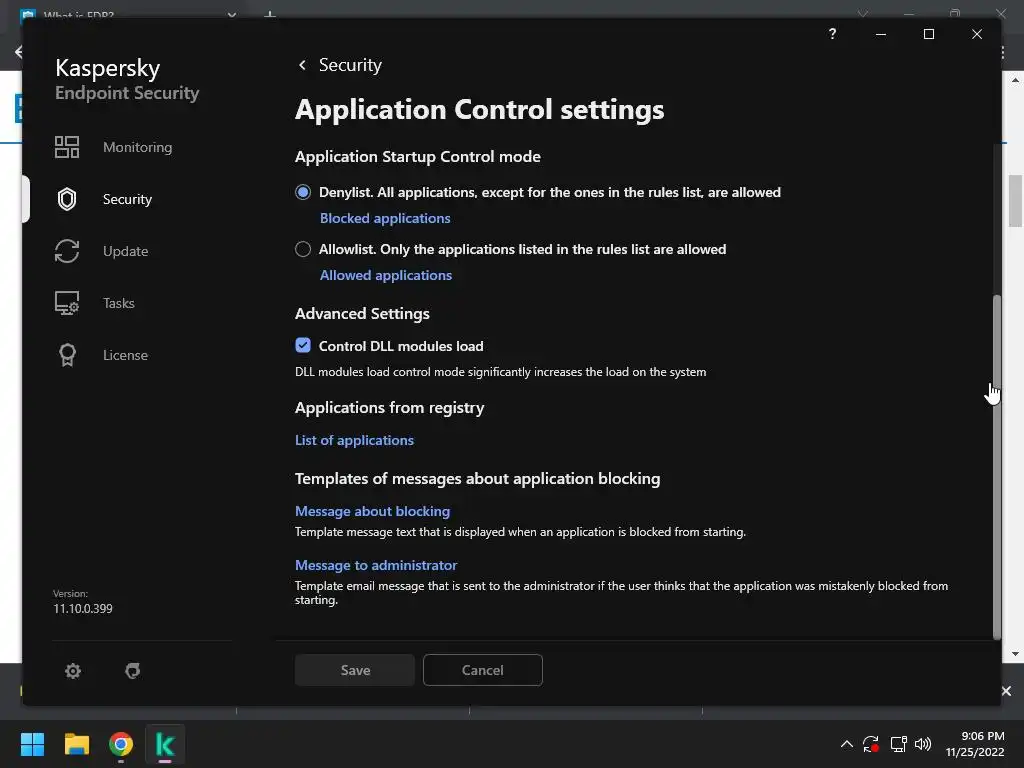The width and height of the screenshot is (1024, 768).
Task: Open the Windows Start menu
Action: (x=32, y=744)
